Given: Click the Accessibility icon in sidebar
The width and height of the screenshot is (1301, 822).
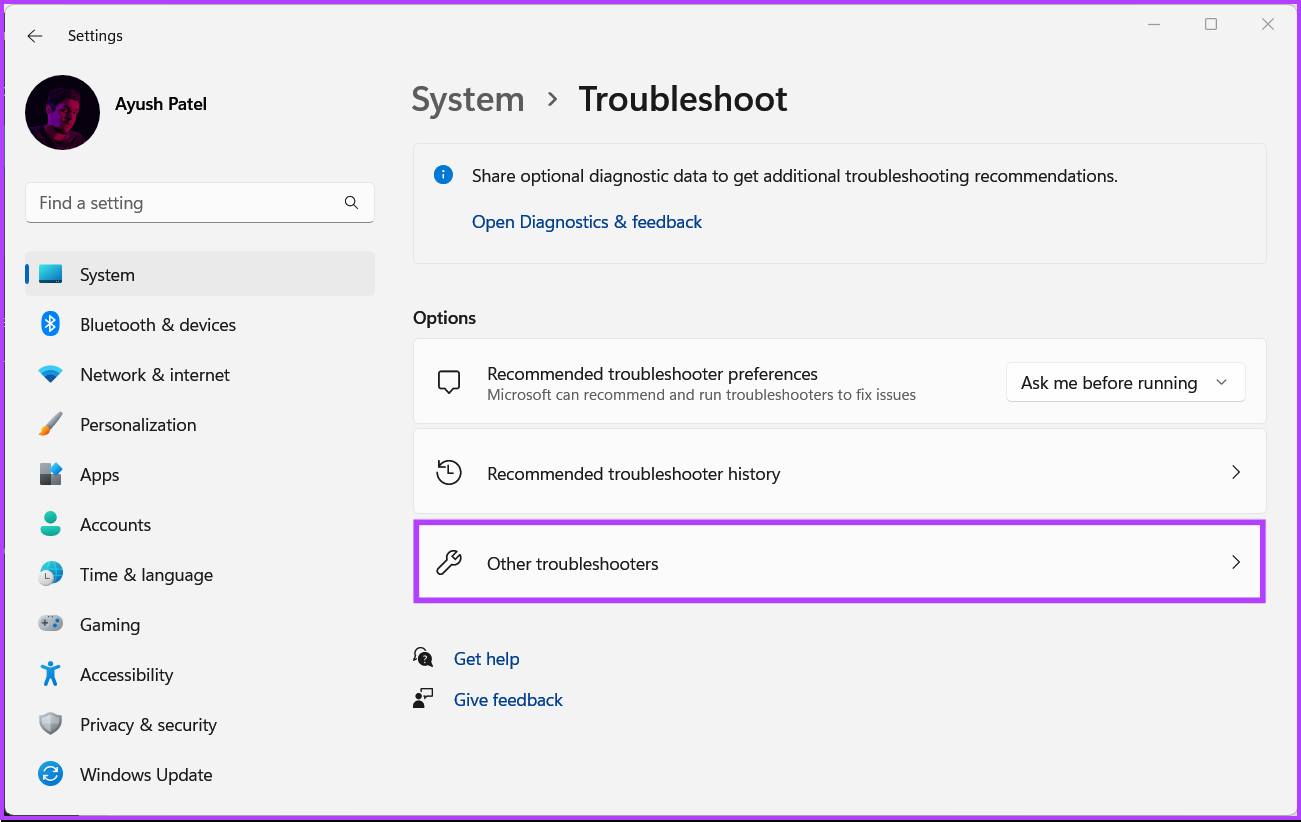Looking at the screenshot, I should pyautogui.click(x=50, y=674).
